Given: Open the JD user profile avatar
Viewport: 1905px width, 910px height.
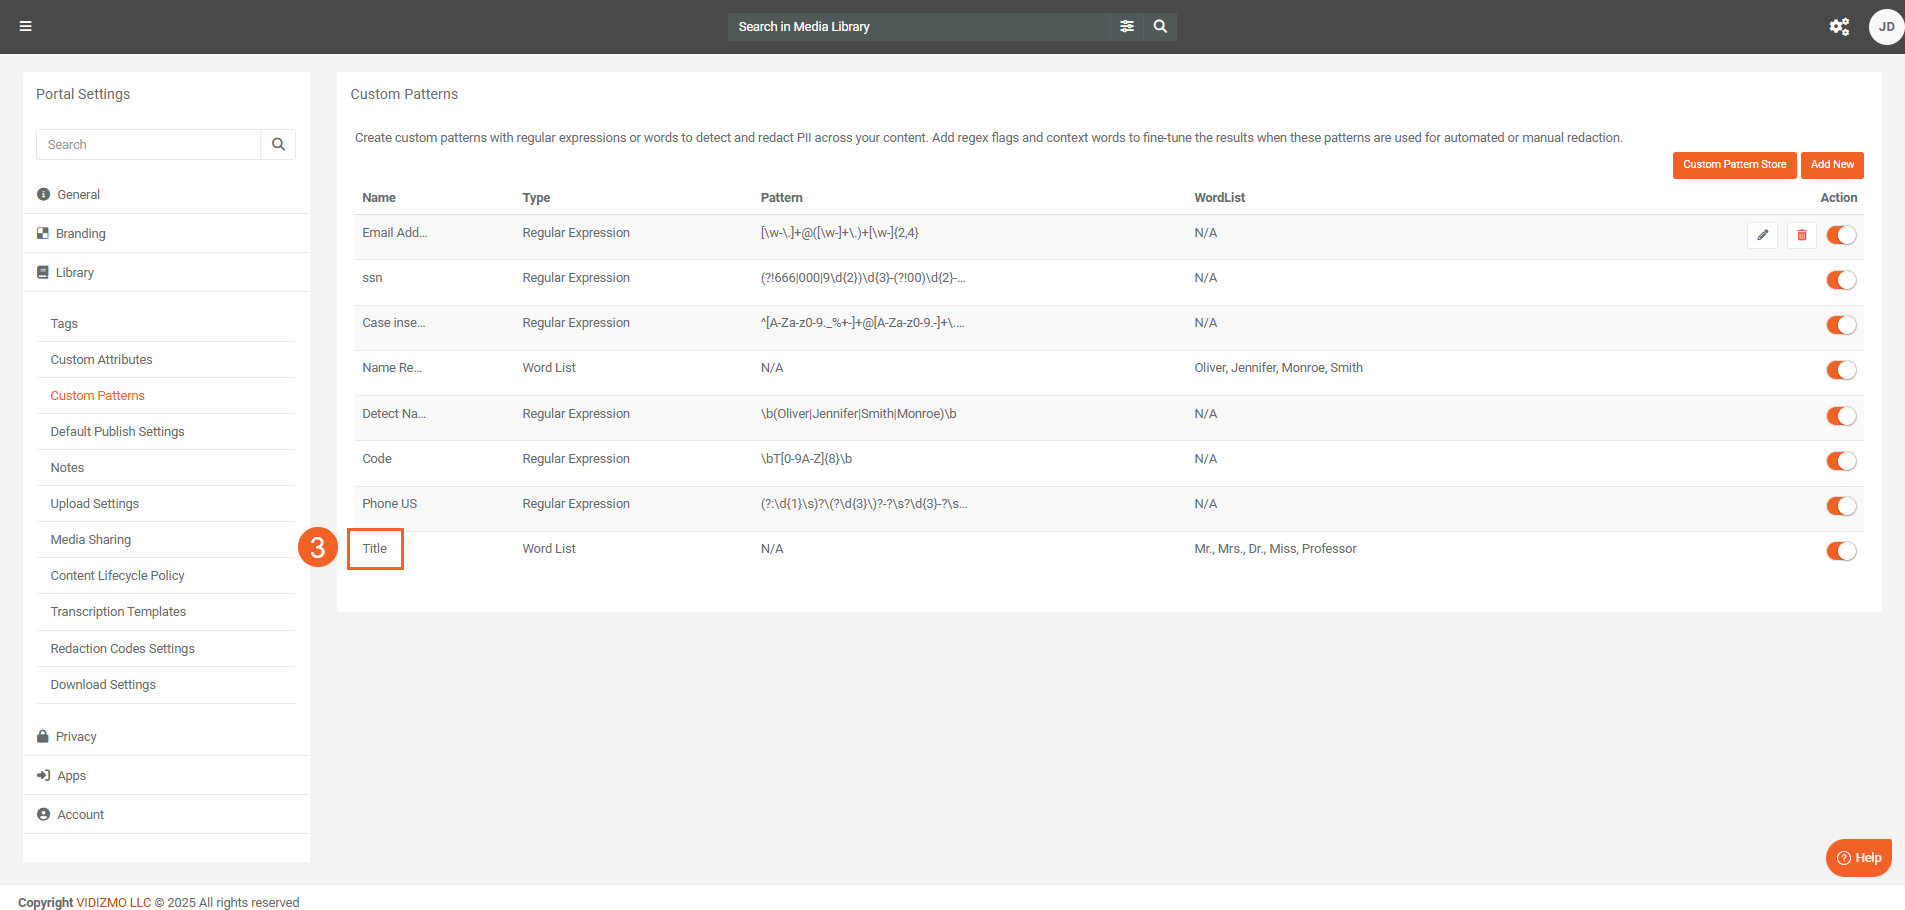Looking at the screenshot, I should (1885, 27).
